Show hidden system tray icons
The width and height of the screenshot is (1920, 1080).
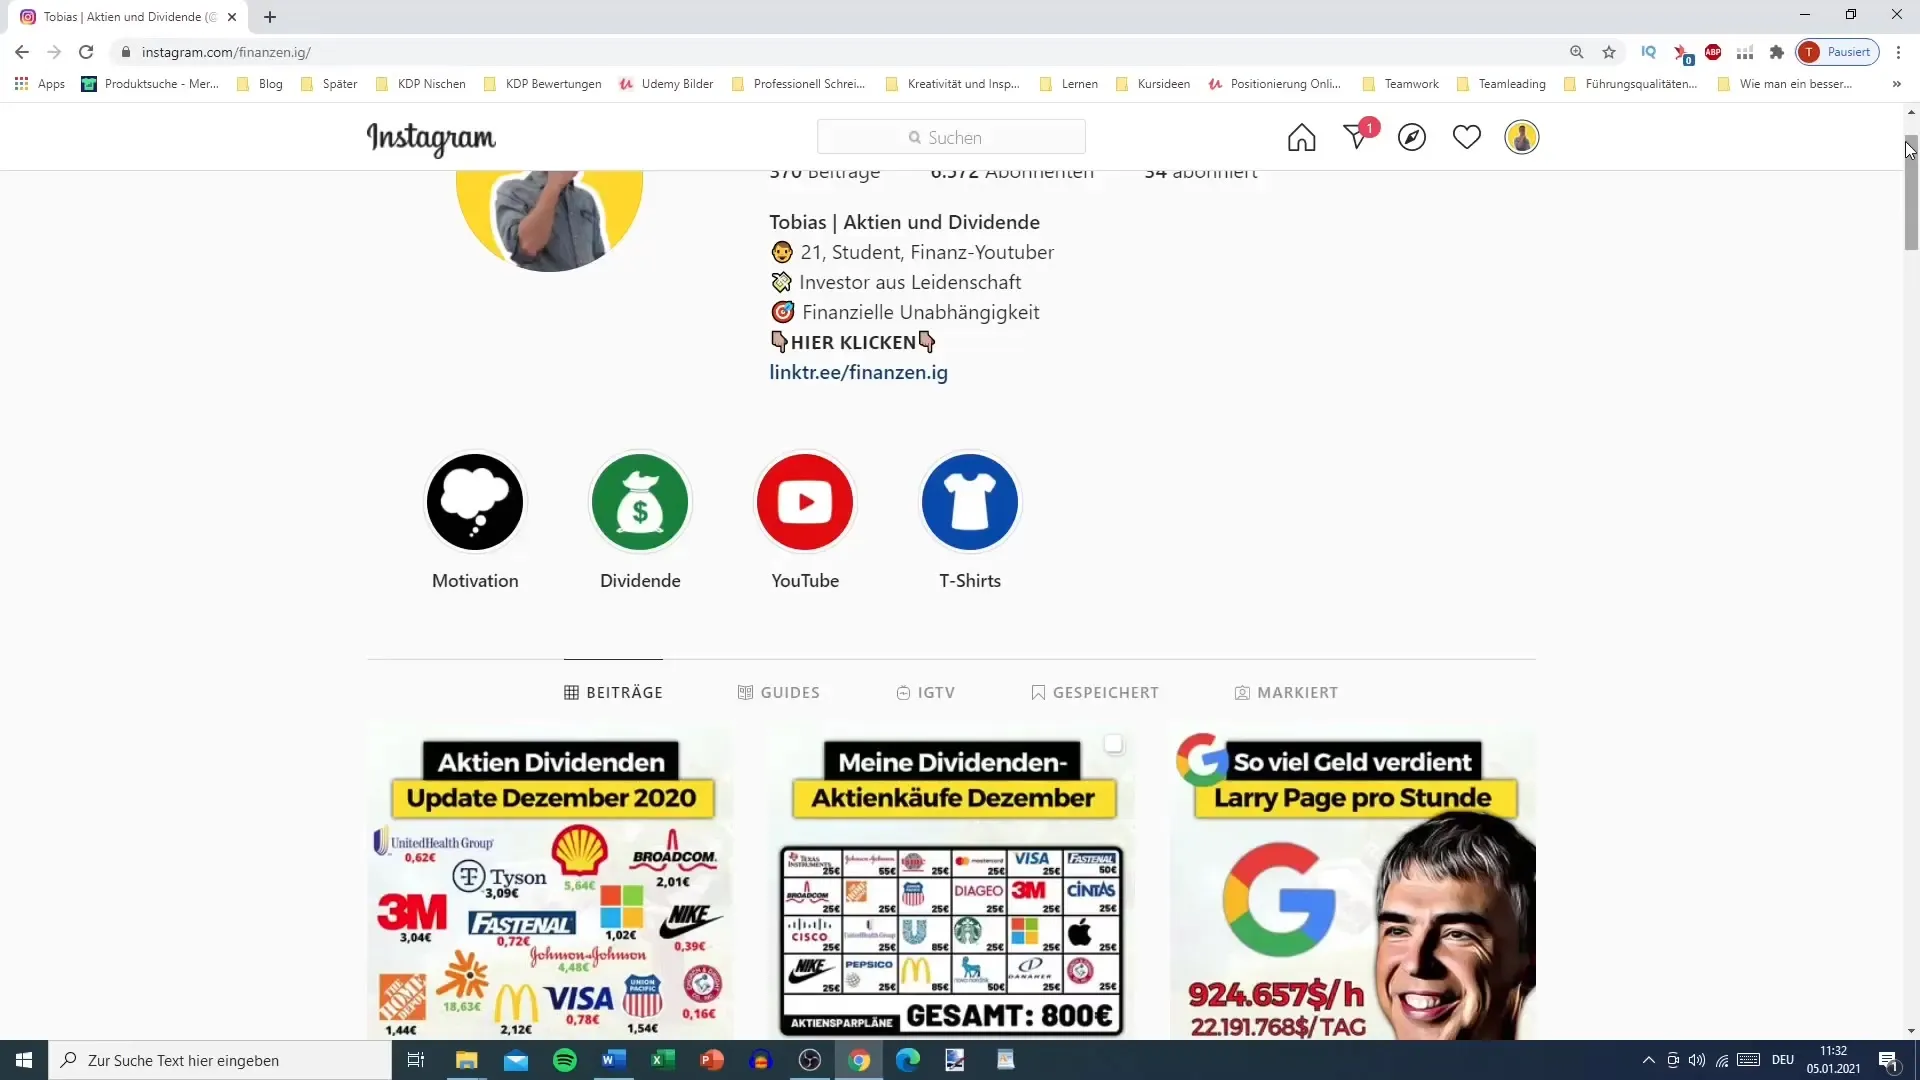[1648, 1060]
